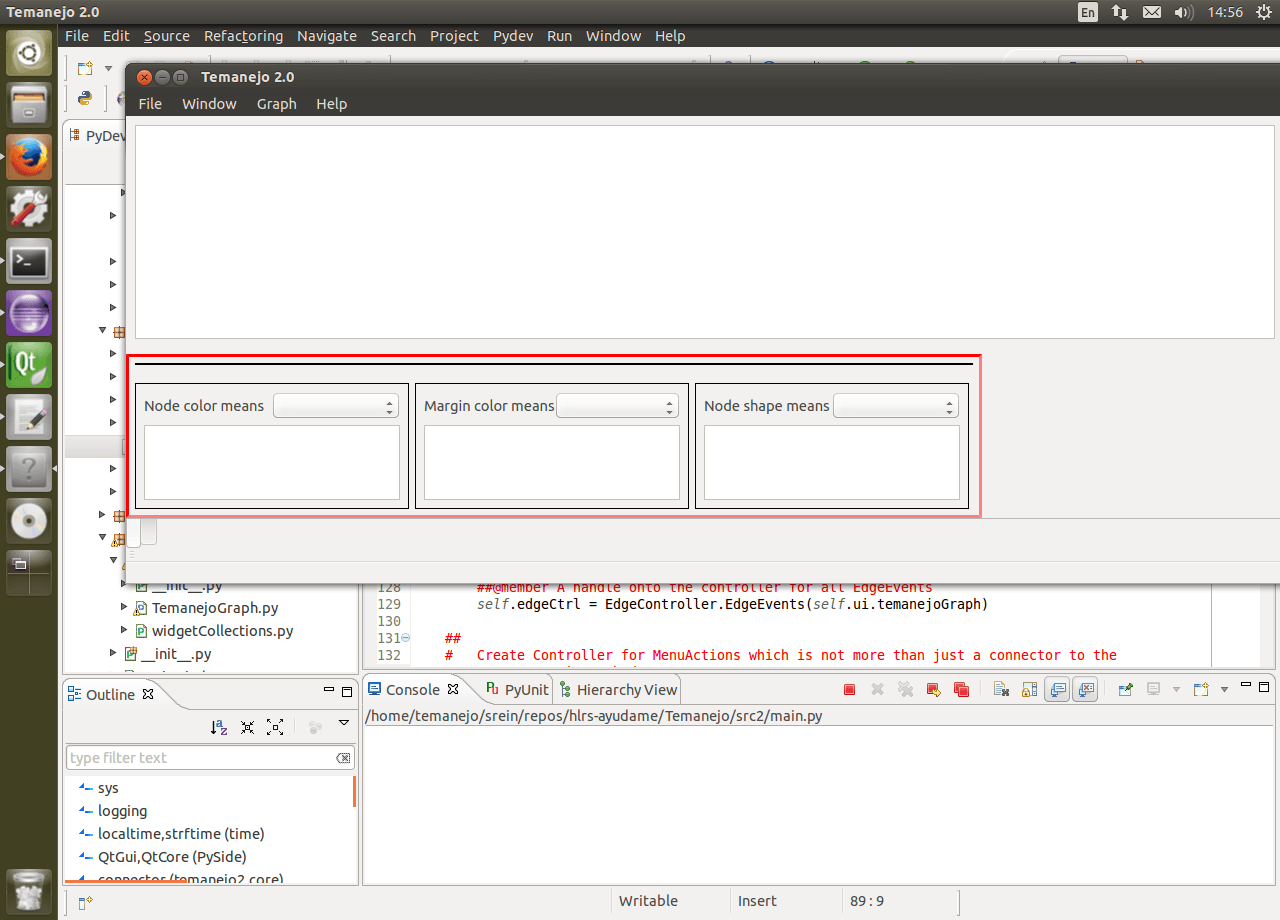Open Display Selected Console dropdown arrow
The height and width of the screenshot is (920, 1280).
click(x=1175, y=689)
